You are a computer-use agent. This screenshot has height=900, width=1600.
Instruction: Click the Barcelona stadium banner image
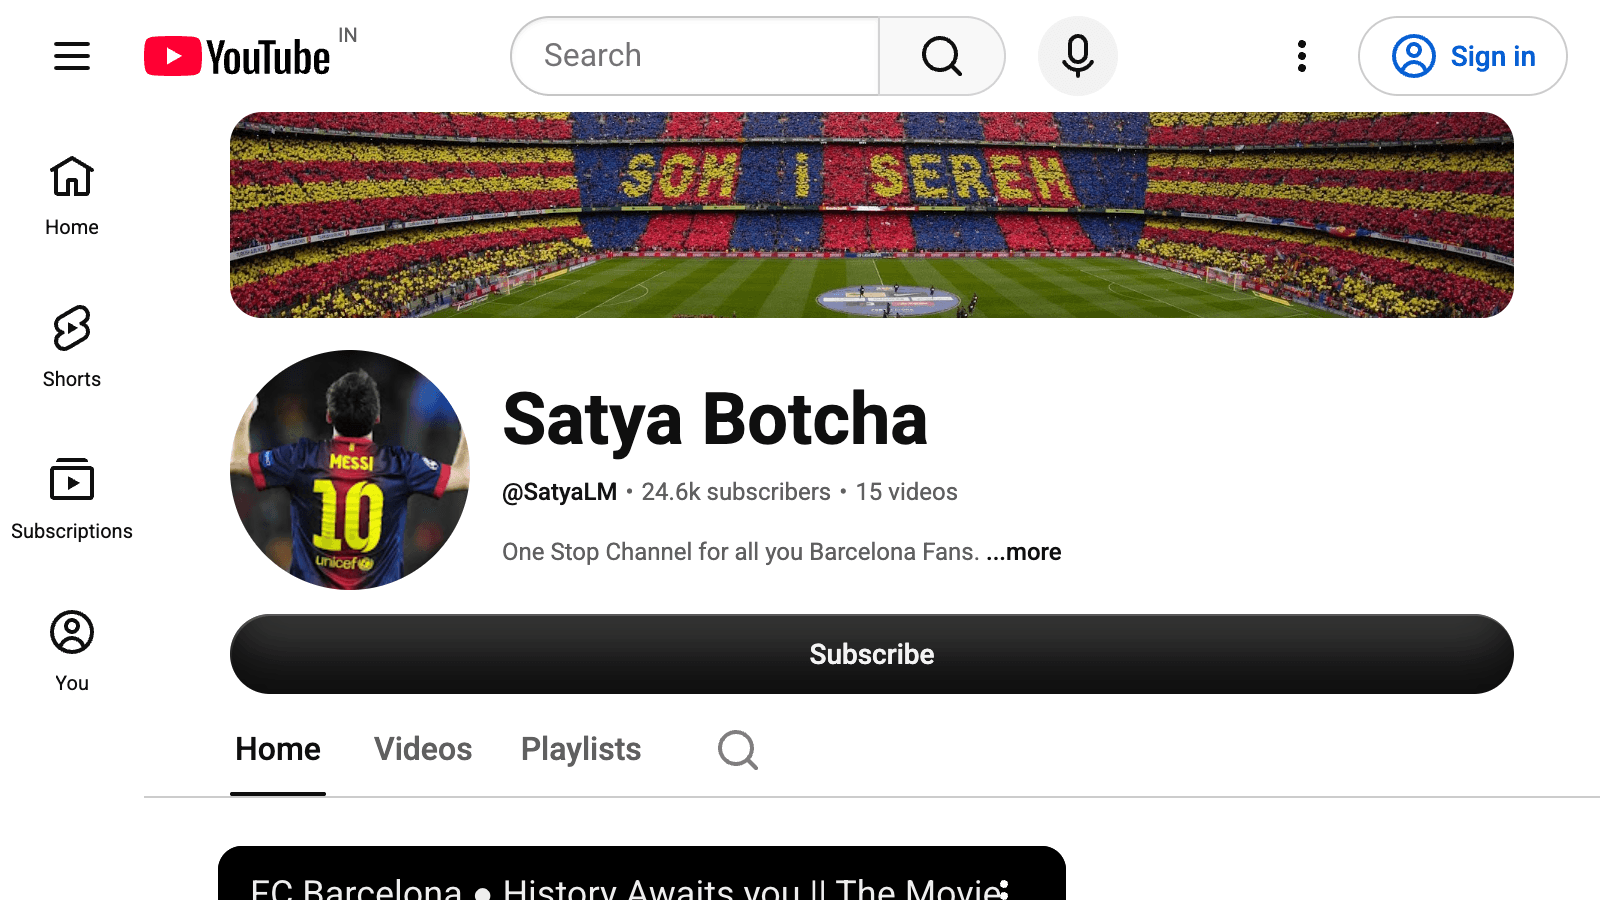tap(872, 215)
